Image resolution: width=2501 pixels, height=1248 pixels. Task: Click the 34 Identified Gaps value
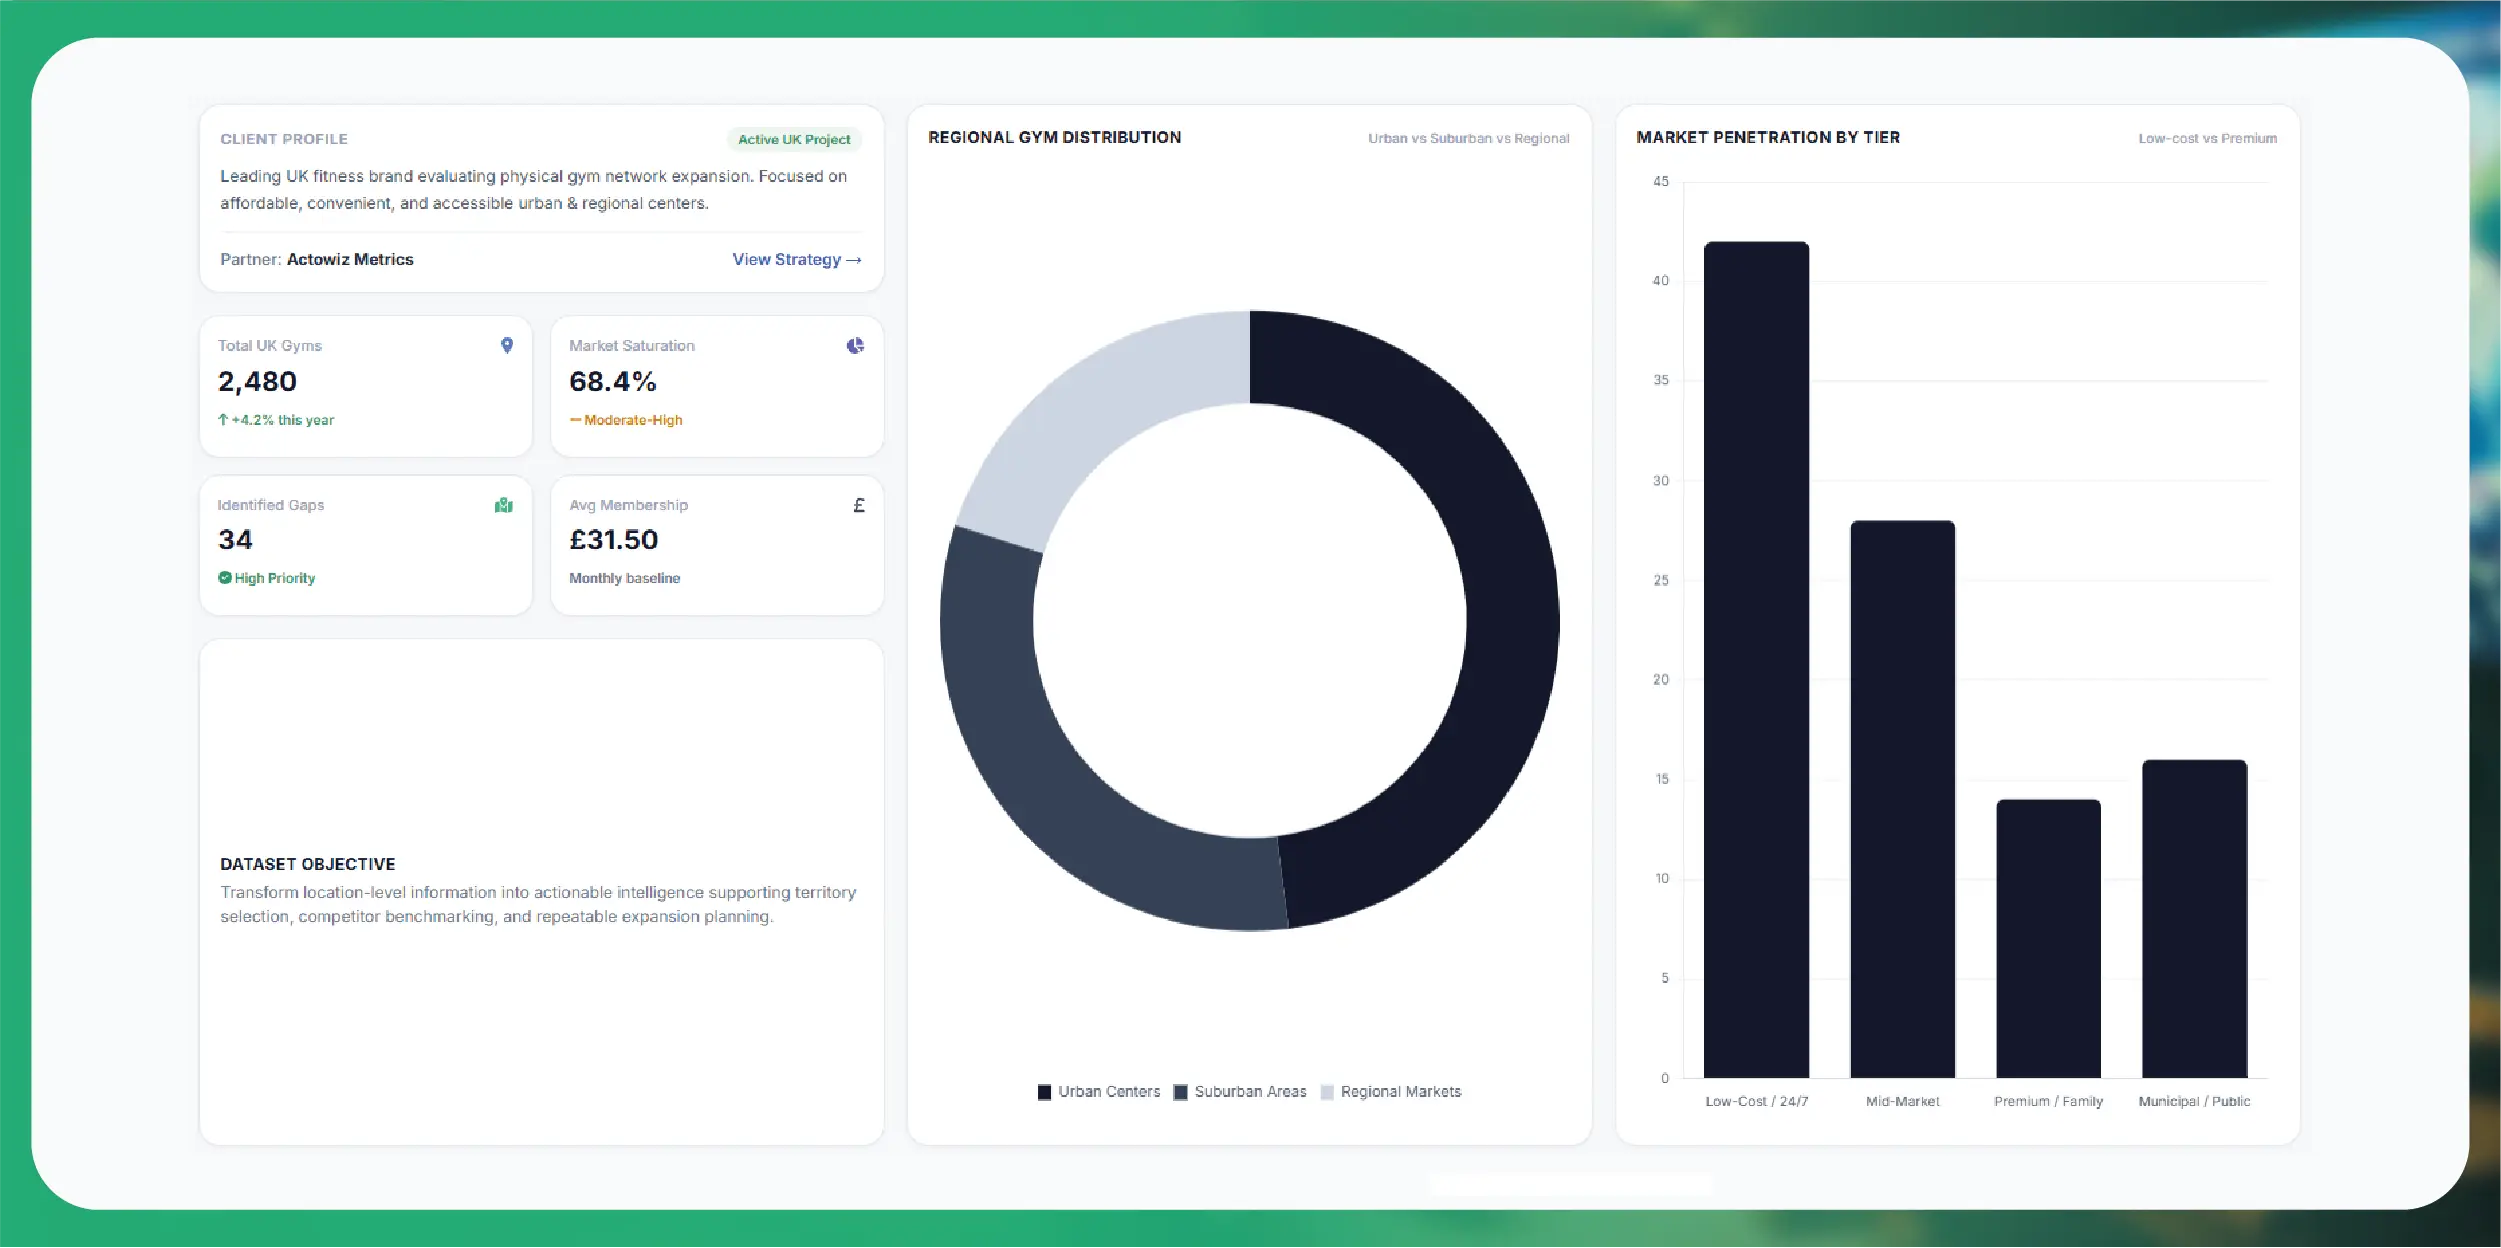(235, 540)
